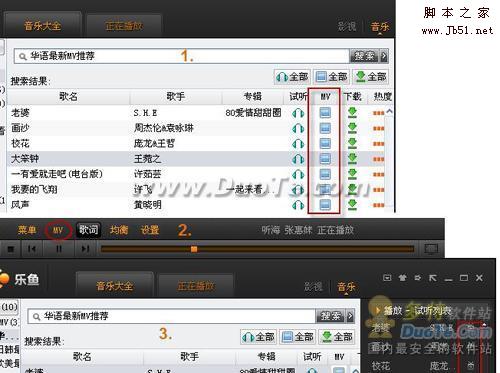The height and width of the screenshot is (373, 500).
Task: Select the 音乐 section in the first panel
Action: click(380, 27)
